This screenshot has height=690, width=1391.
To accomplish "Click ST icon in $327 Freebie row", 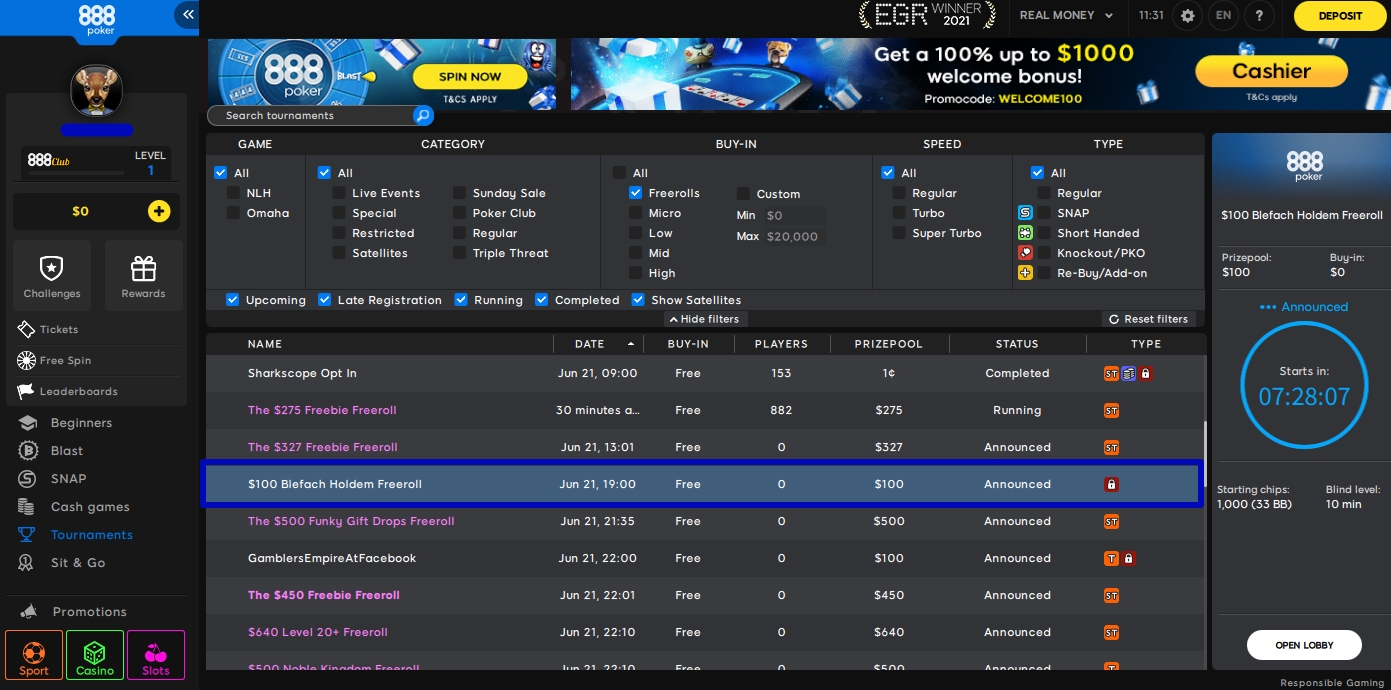I will 1111,447.
